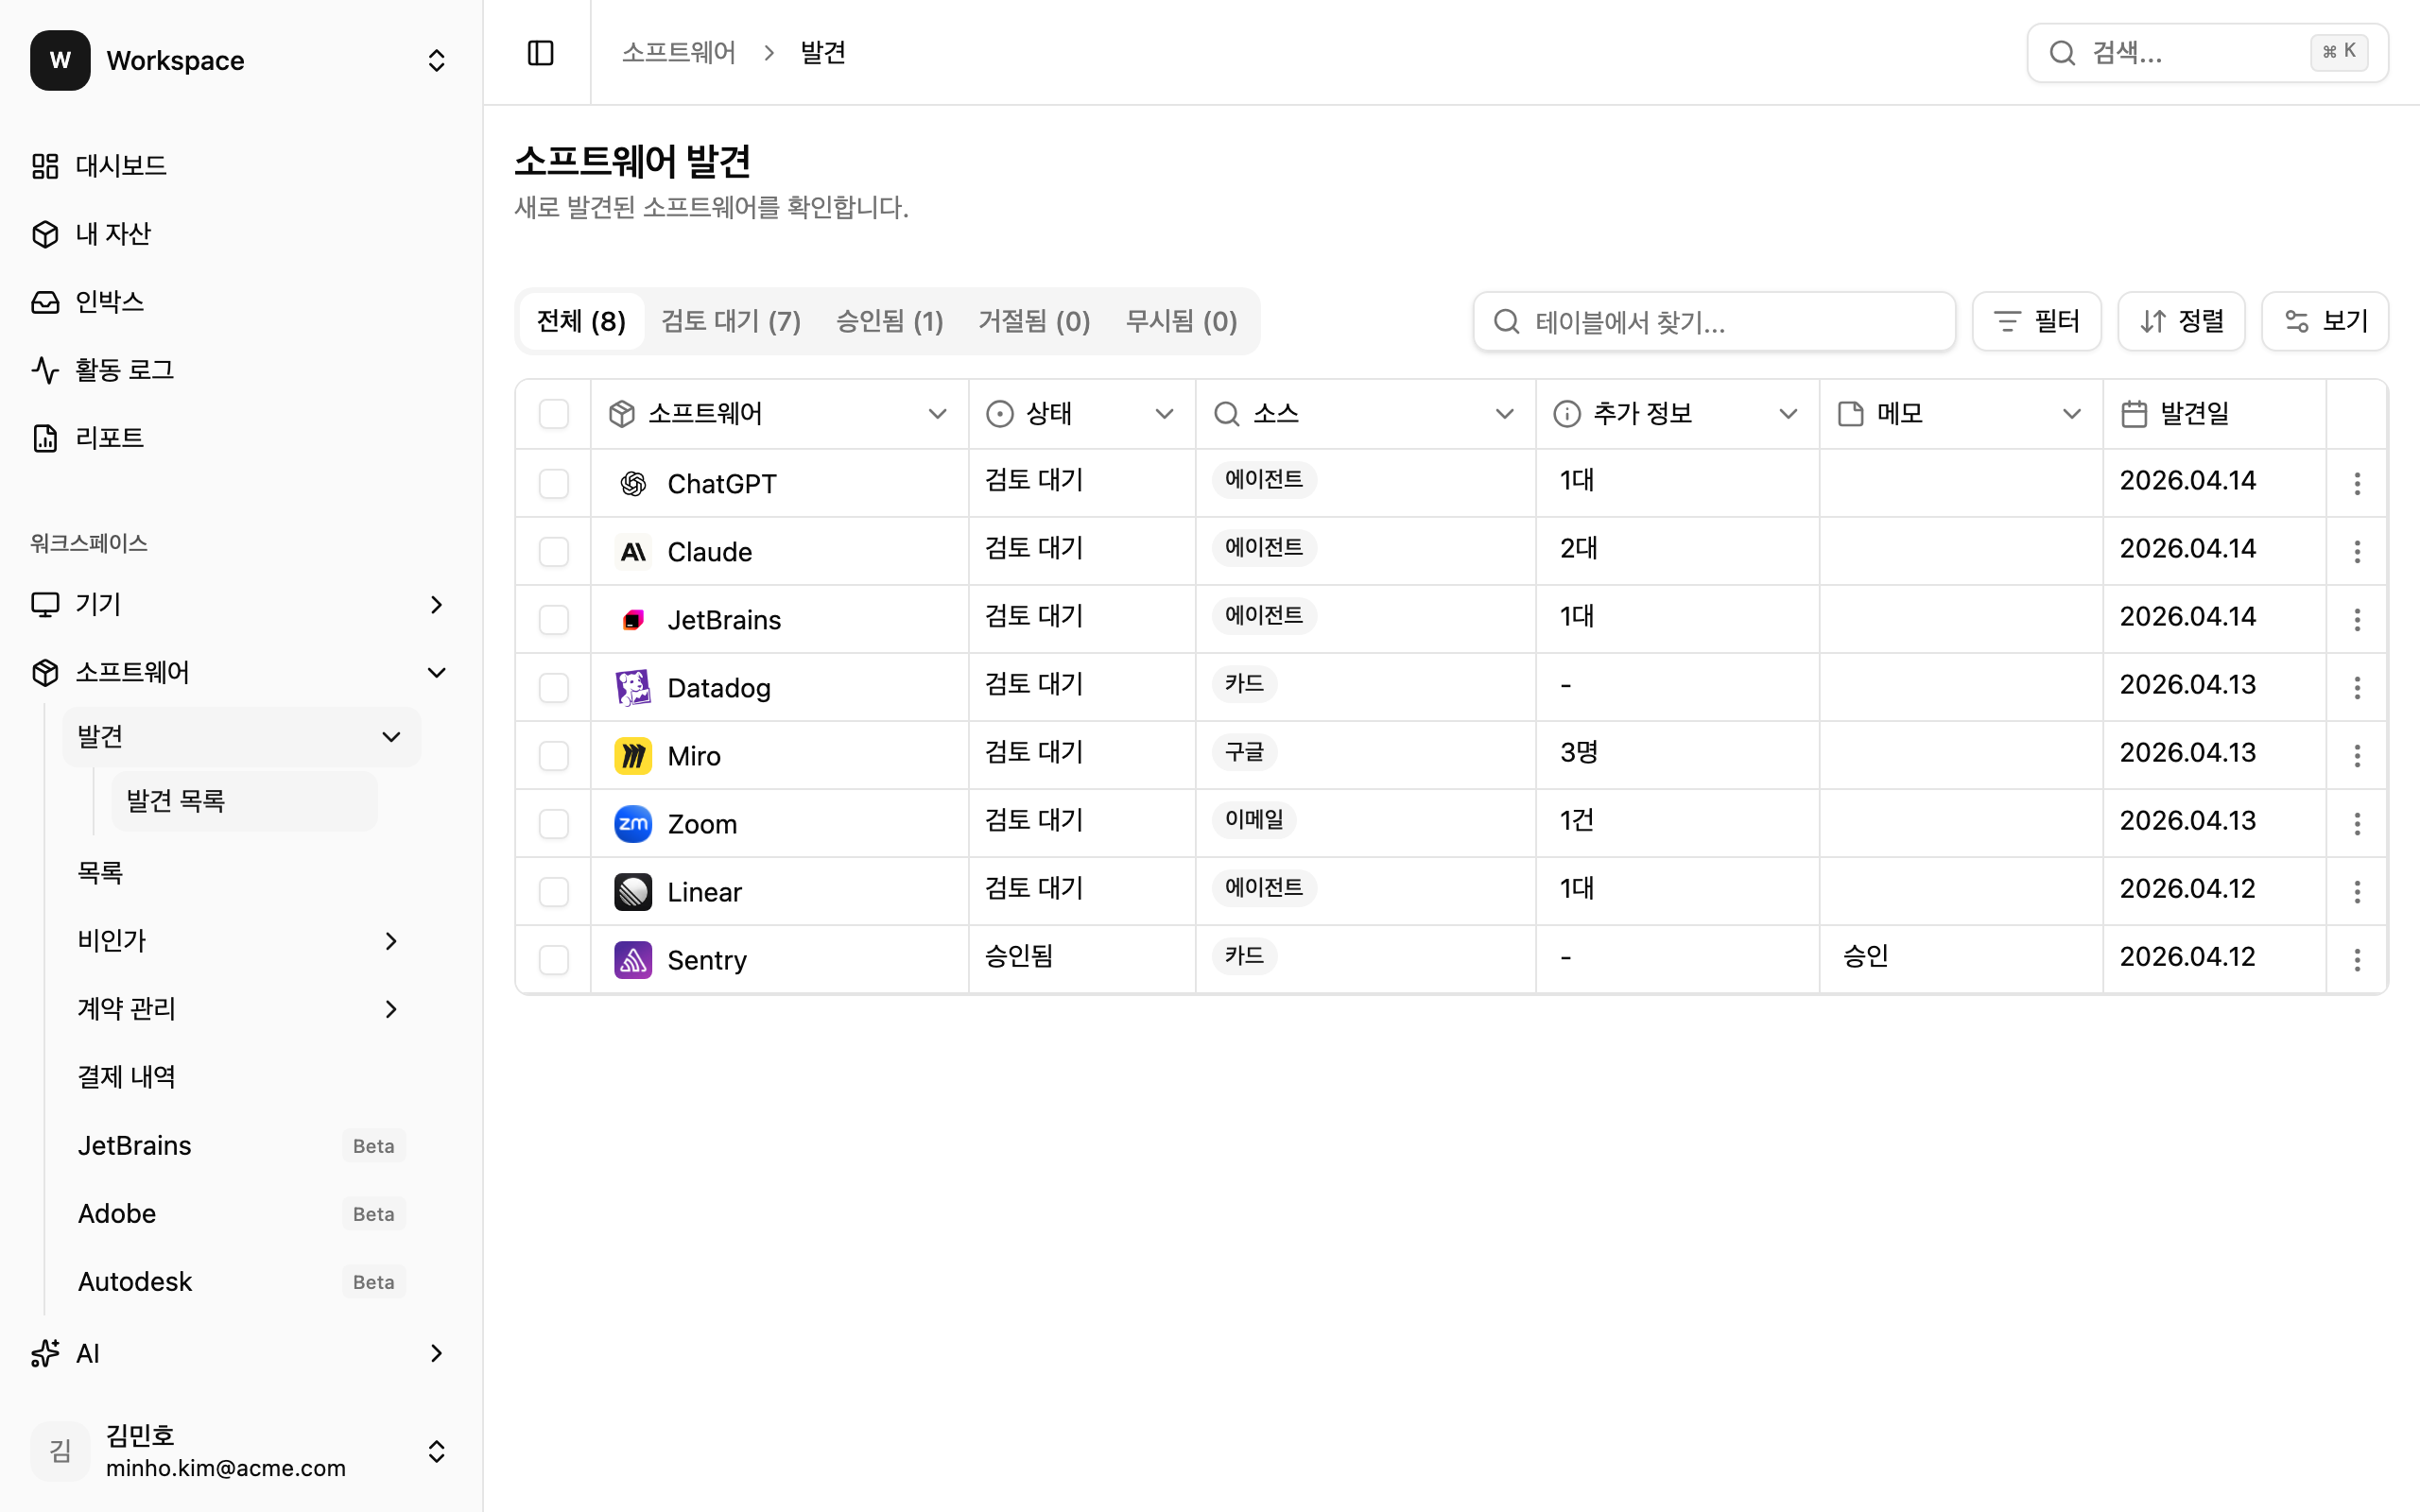Click the Datadog logo icon
Image resolution: width=2420 pixels, height=1512 pixels.
(632, 688)
